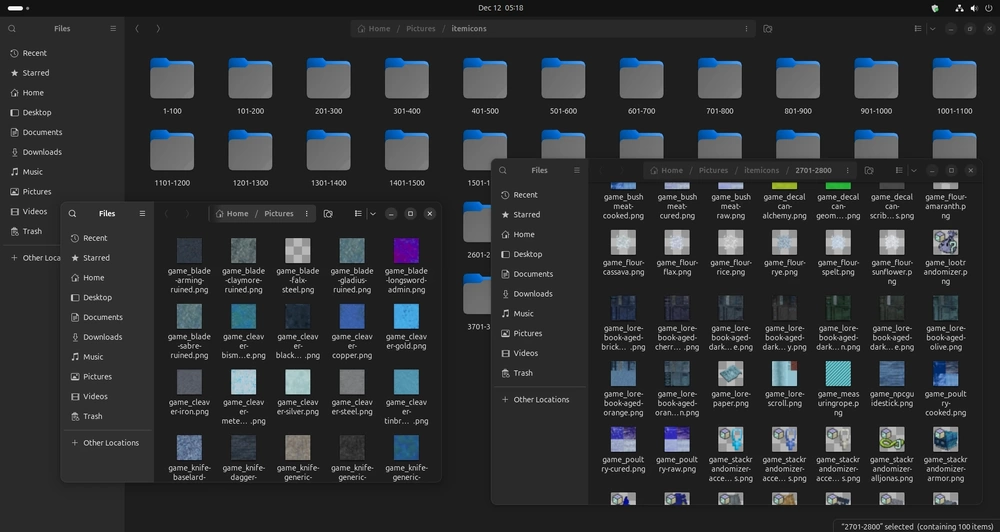Viewport: 1000px width, 532px height.
Task: Click search icon in the 2701-2800 window
Action: (x=503, y=171)
